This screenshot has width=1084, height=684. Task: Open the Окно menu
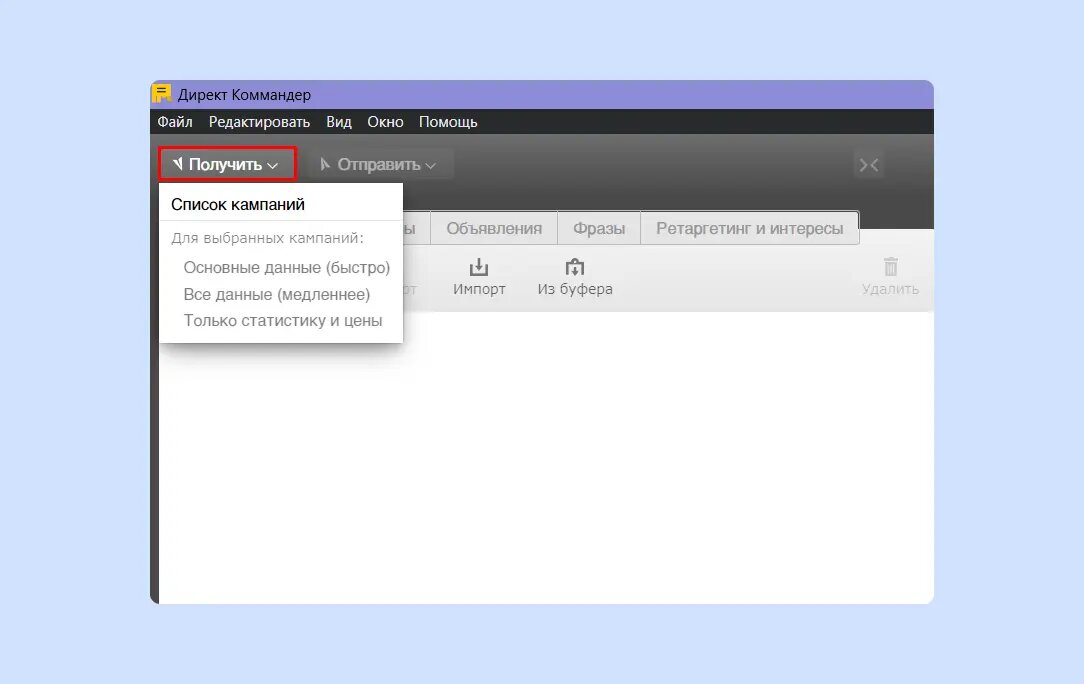coord(385,122)
